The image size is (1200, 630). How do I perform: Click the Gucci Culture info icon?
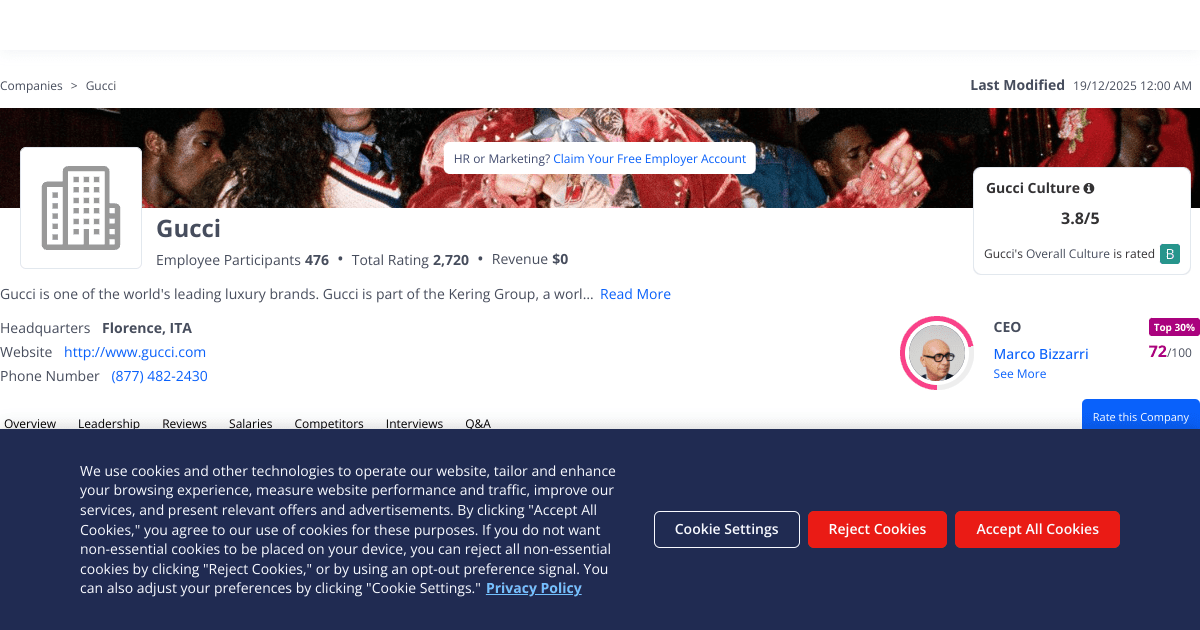(x=1089, y=188)
